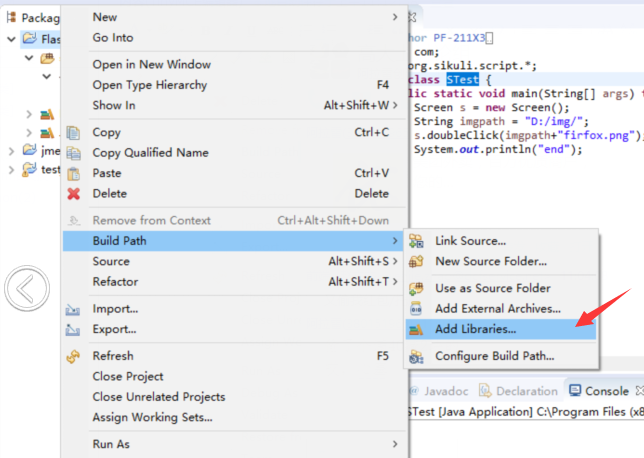The image size is (644, 458).
Task: Click the circular back arrow button
Action: coord(25,289)
